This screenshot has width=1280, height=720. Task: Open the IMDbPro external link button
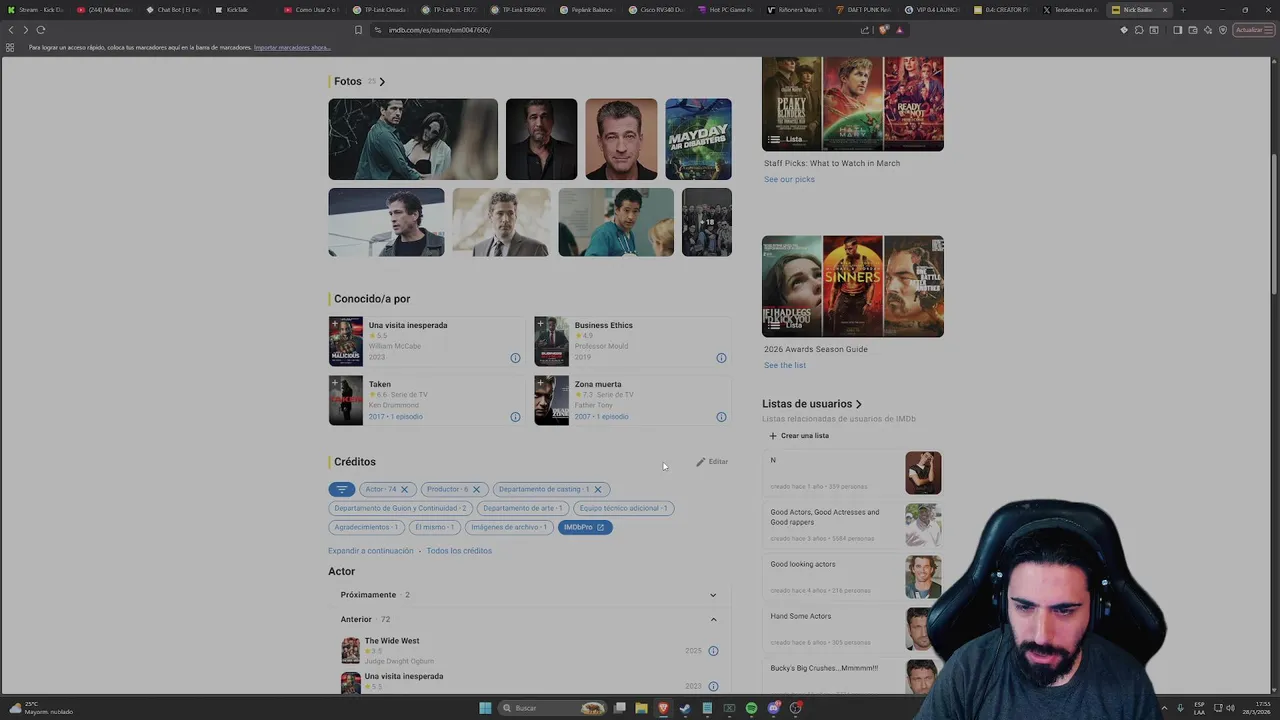(585, 527)
